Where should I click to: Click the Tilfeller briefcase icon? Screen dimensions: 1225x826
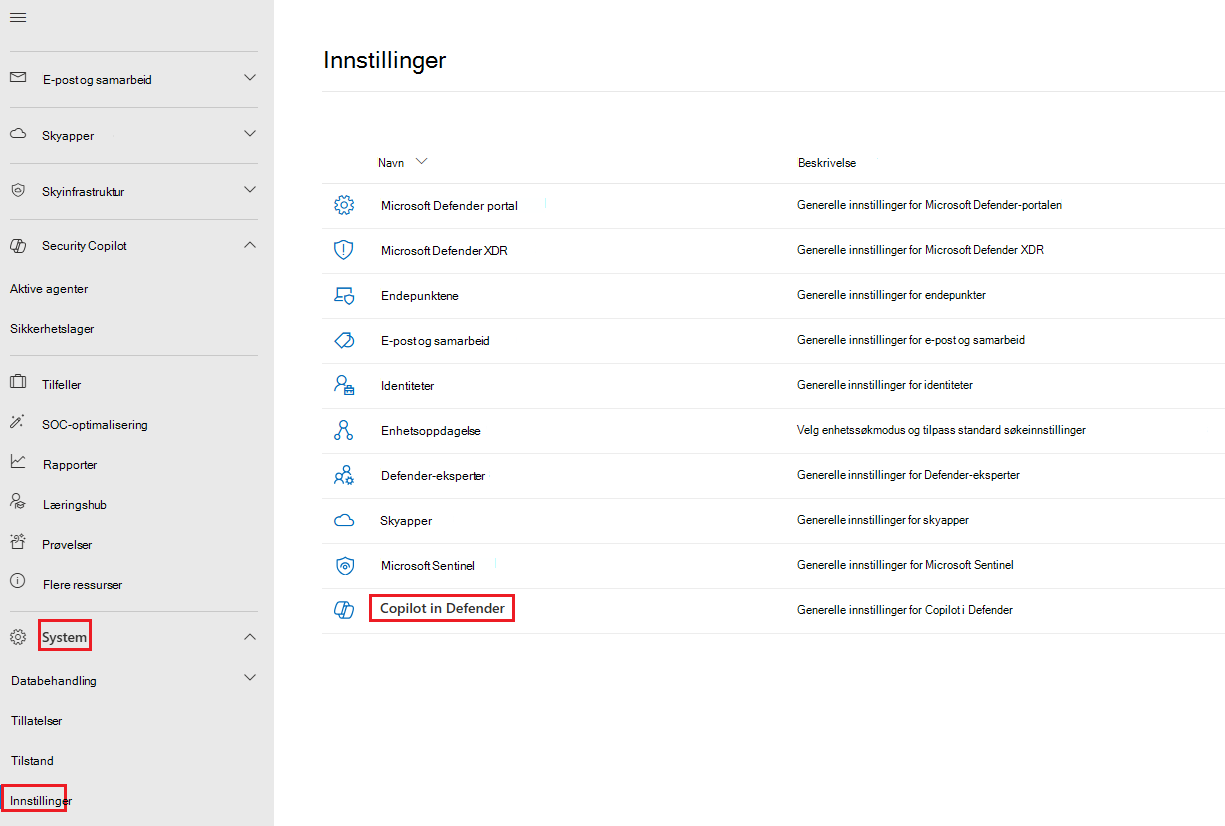[18, 383]
